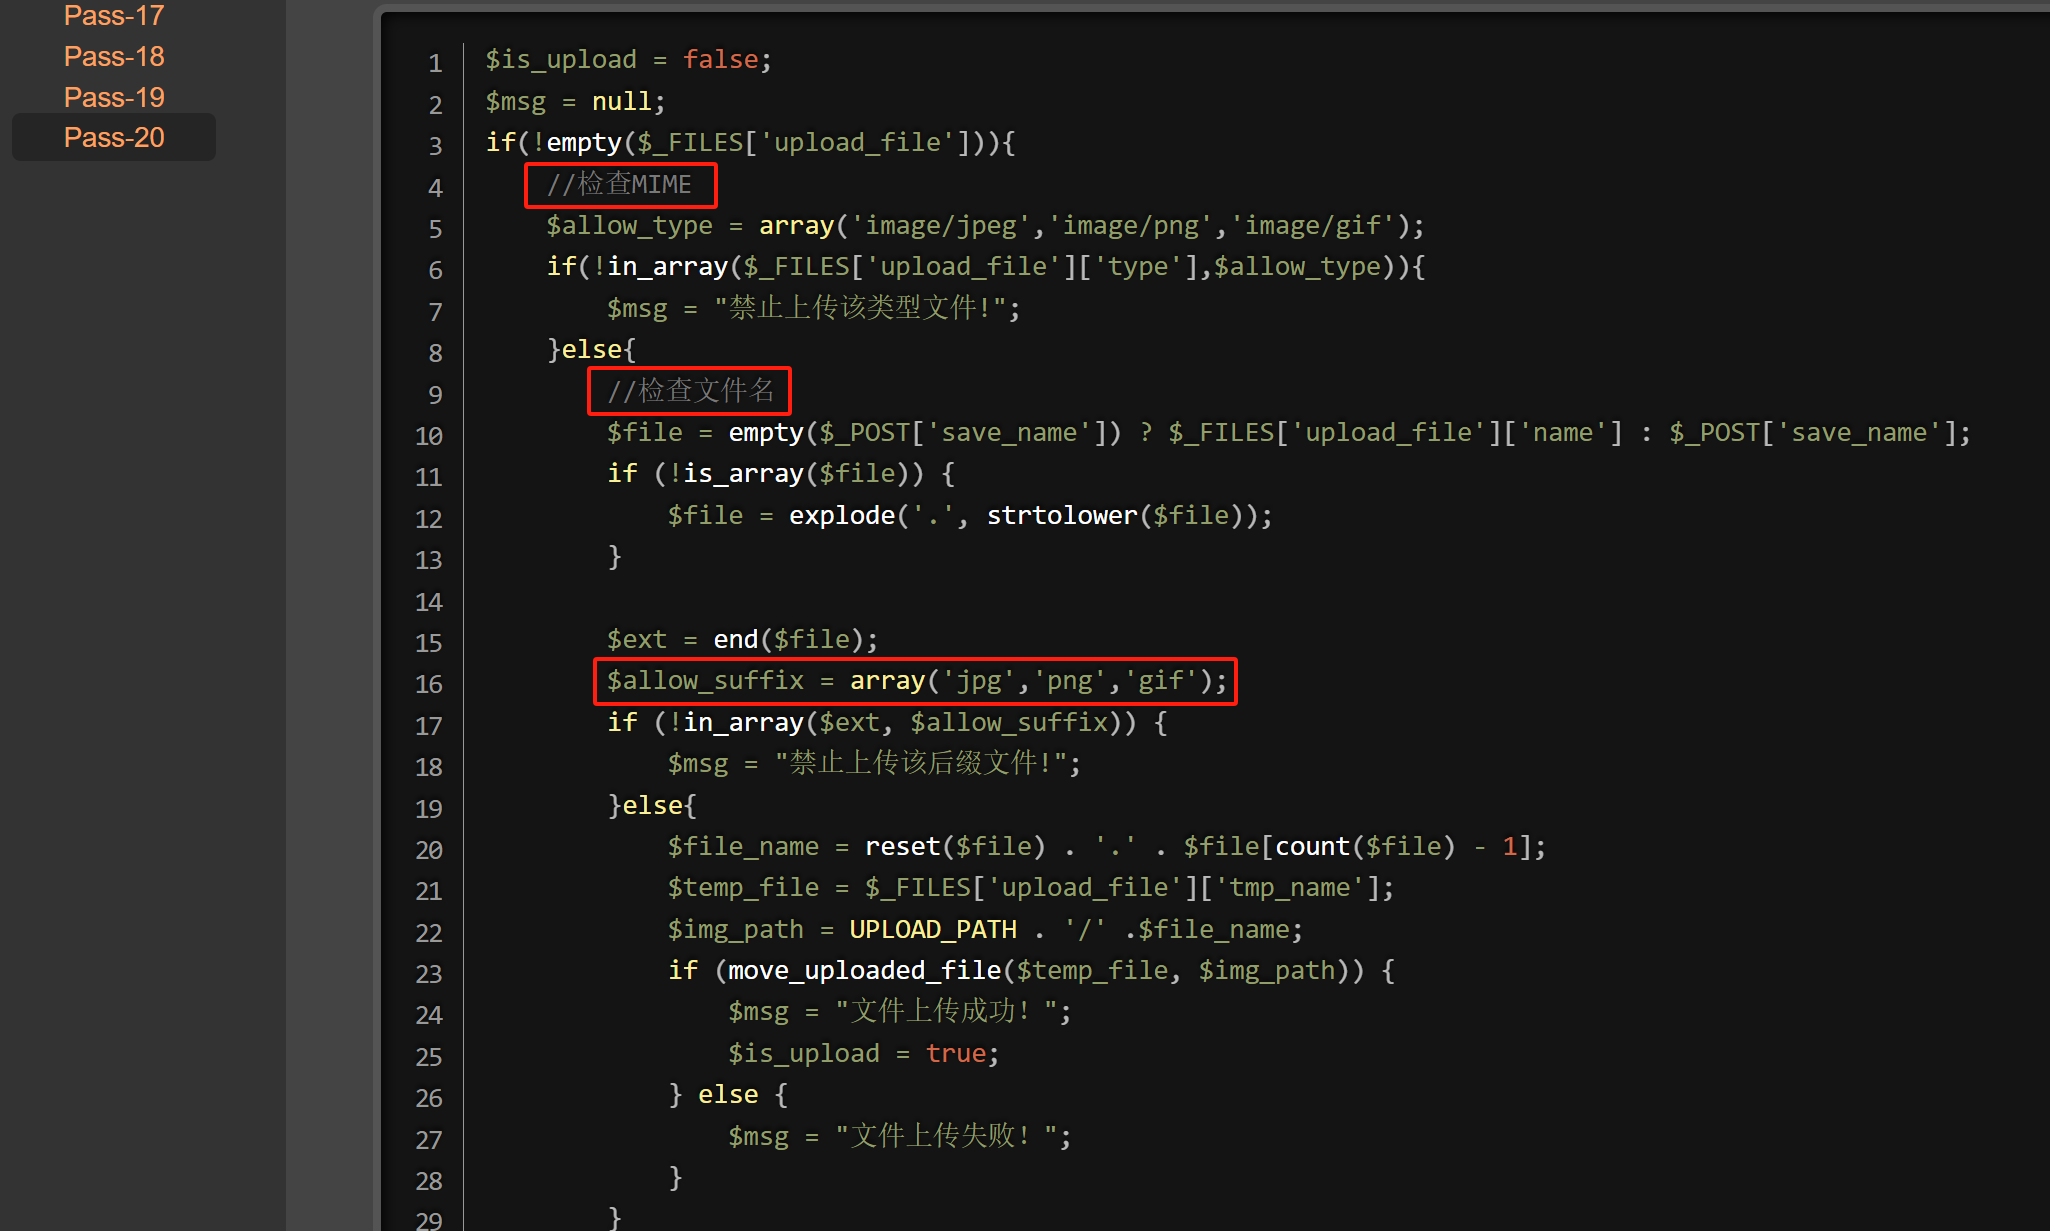Click the $is_upload = false line

(628, 60)
